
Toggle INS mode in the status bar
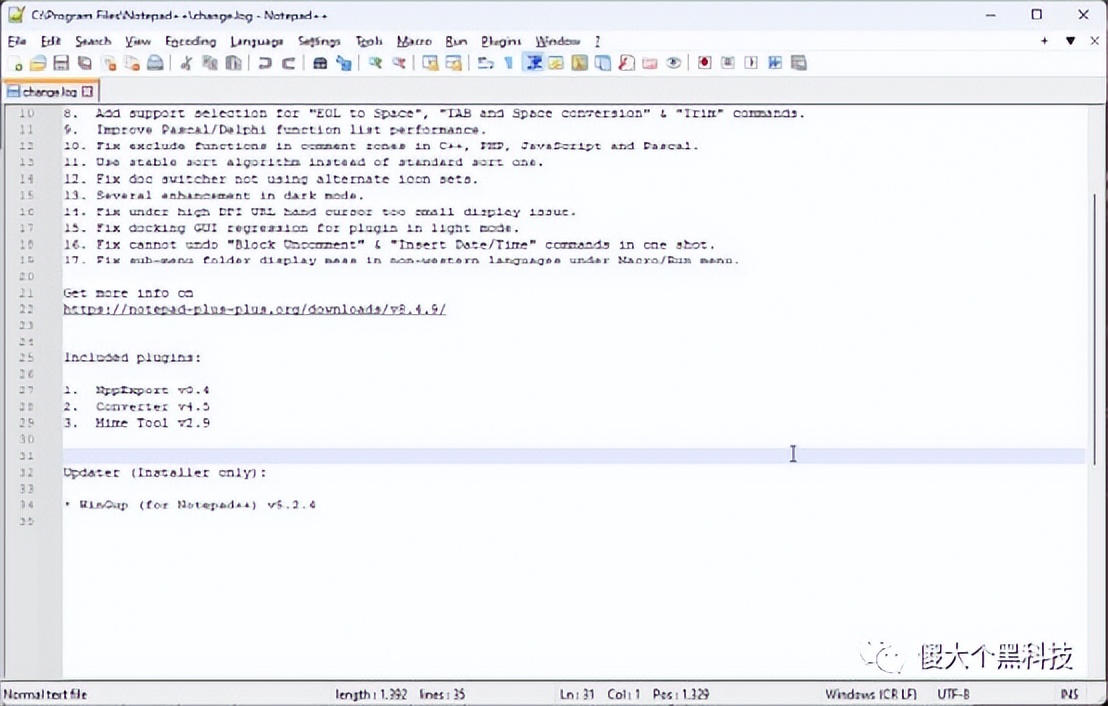(x=1069, y=695)
